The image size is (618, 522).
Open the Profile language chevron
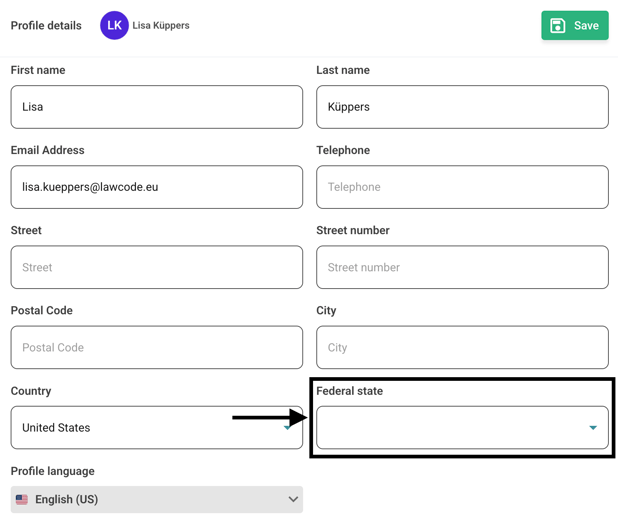pyautogui.click(x=293, y=499)
